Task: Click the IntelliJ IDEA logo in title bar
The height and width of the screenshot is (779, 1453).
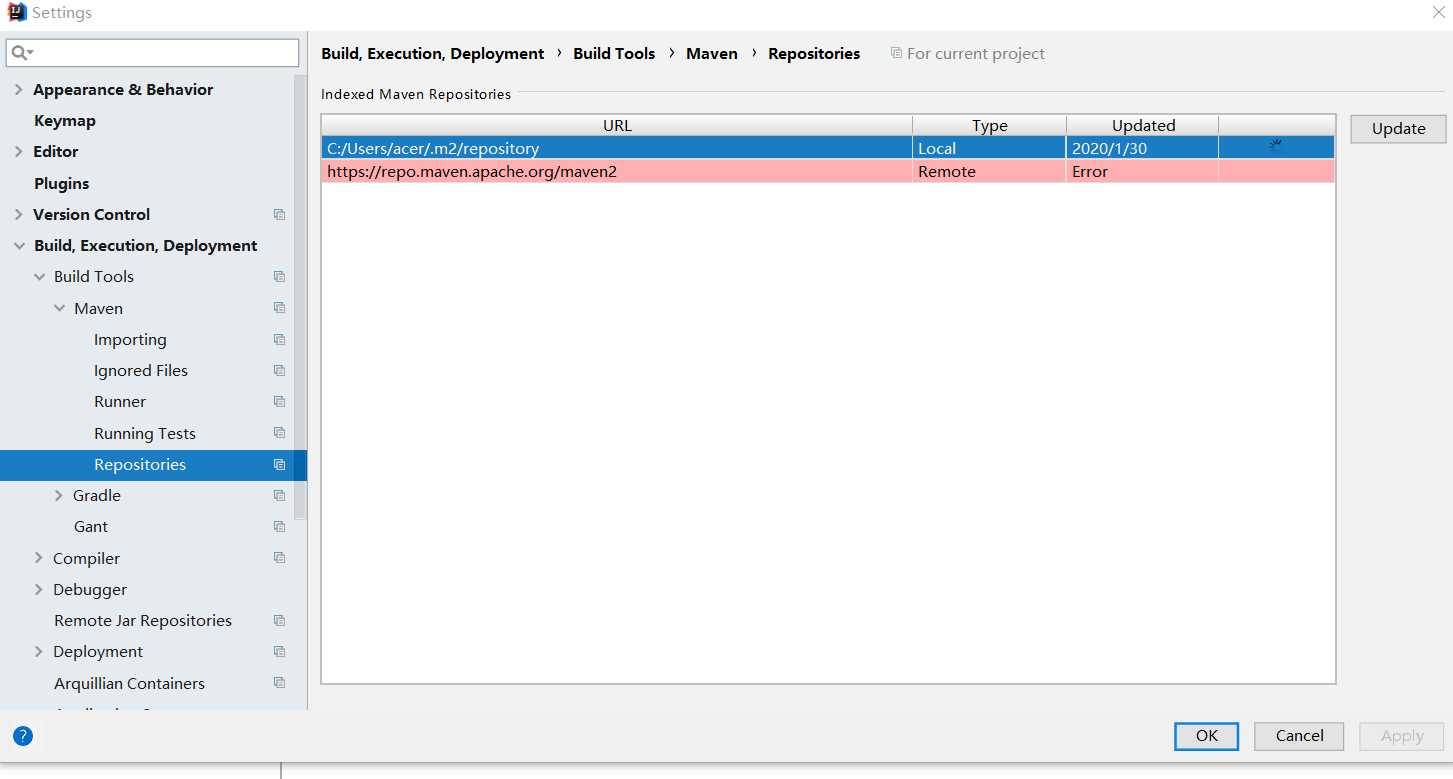Action: 17,13
